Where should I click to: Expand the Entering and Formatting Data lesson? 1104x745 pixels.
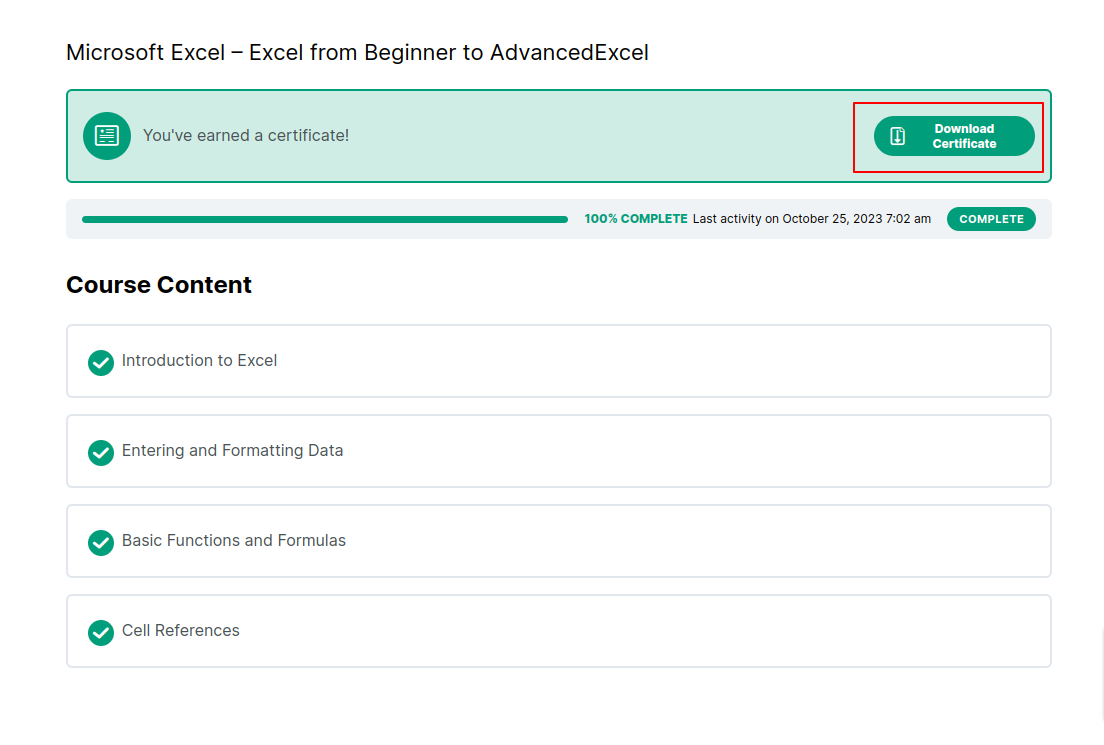click(232, 451)
